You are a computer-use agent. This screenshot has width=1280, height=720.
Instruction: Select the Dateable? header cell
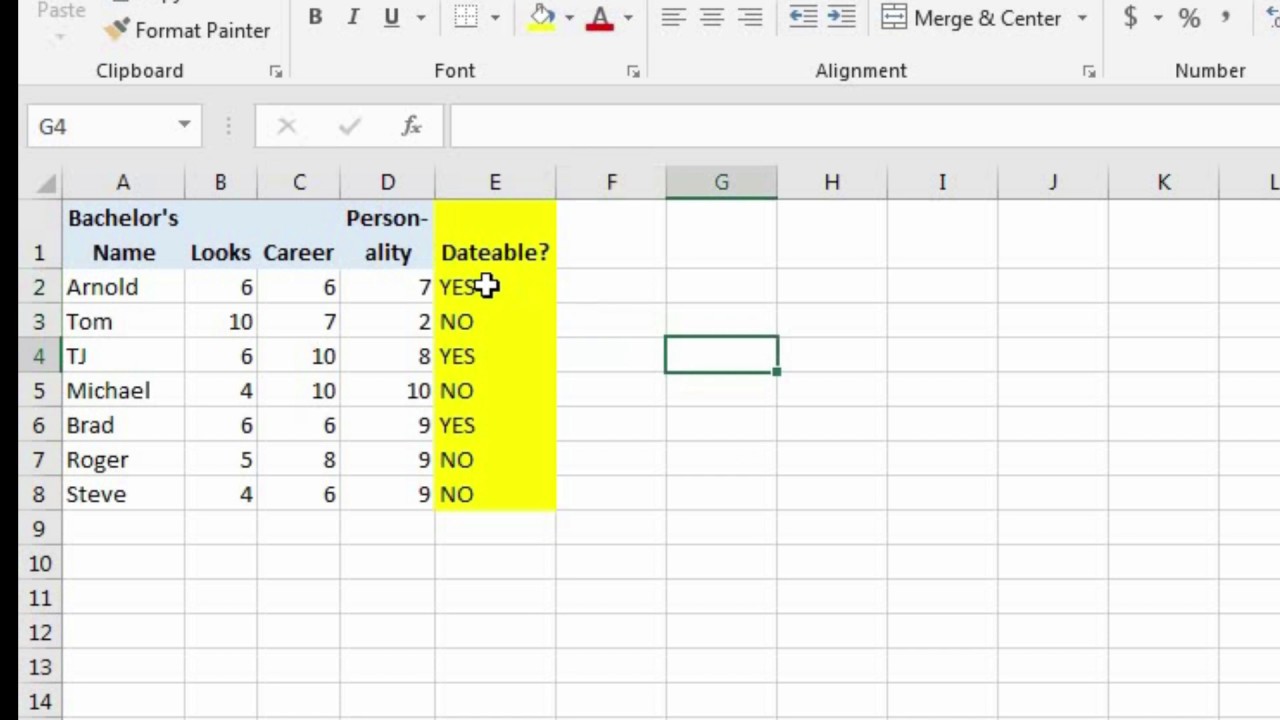495,235
